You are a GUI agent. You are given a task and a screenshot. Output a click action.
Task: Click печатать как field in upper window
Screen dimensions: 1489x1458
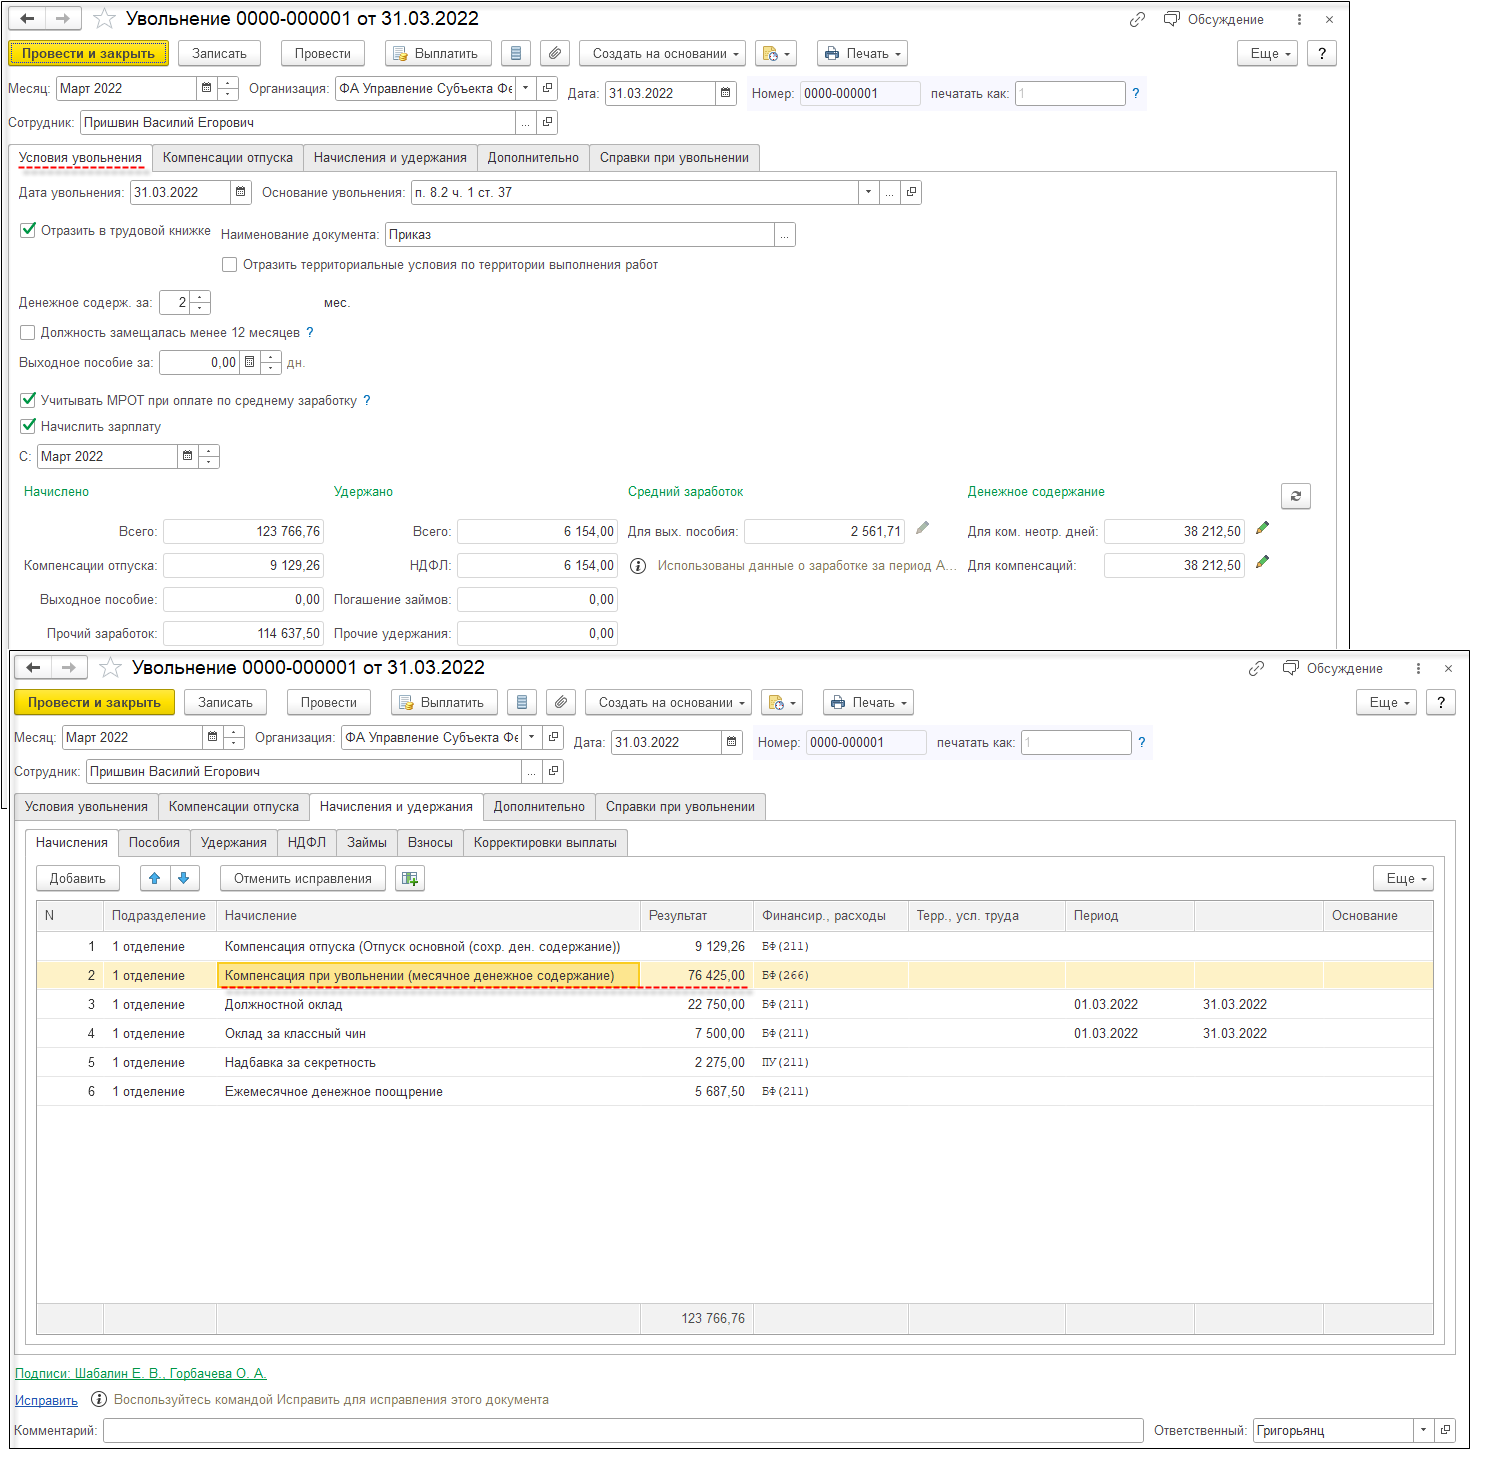[1070, 93]
